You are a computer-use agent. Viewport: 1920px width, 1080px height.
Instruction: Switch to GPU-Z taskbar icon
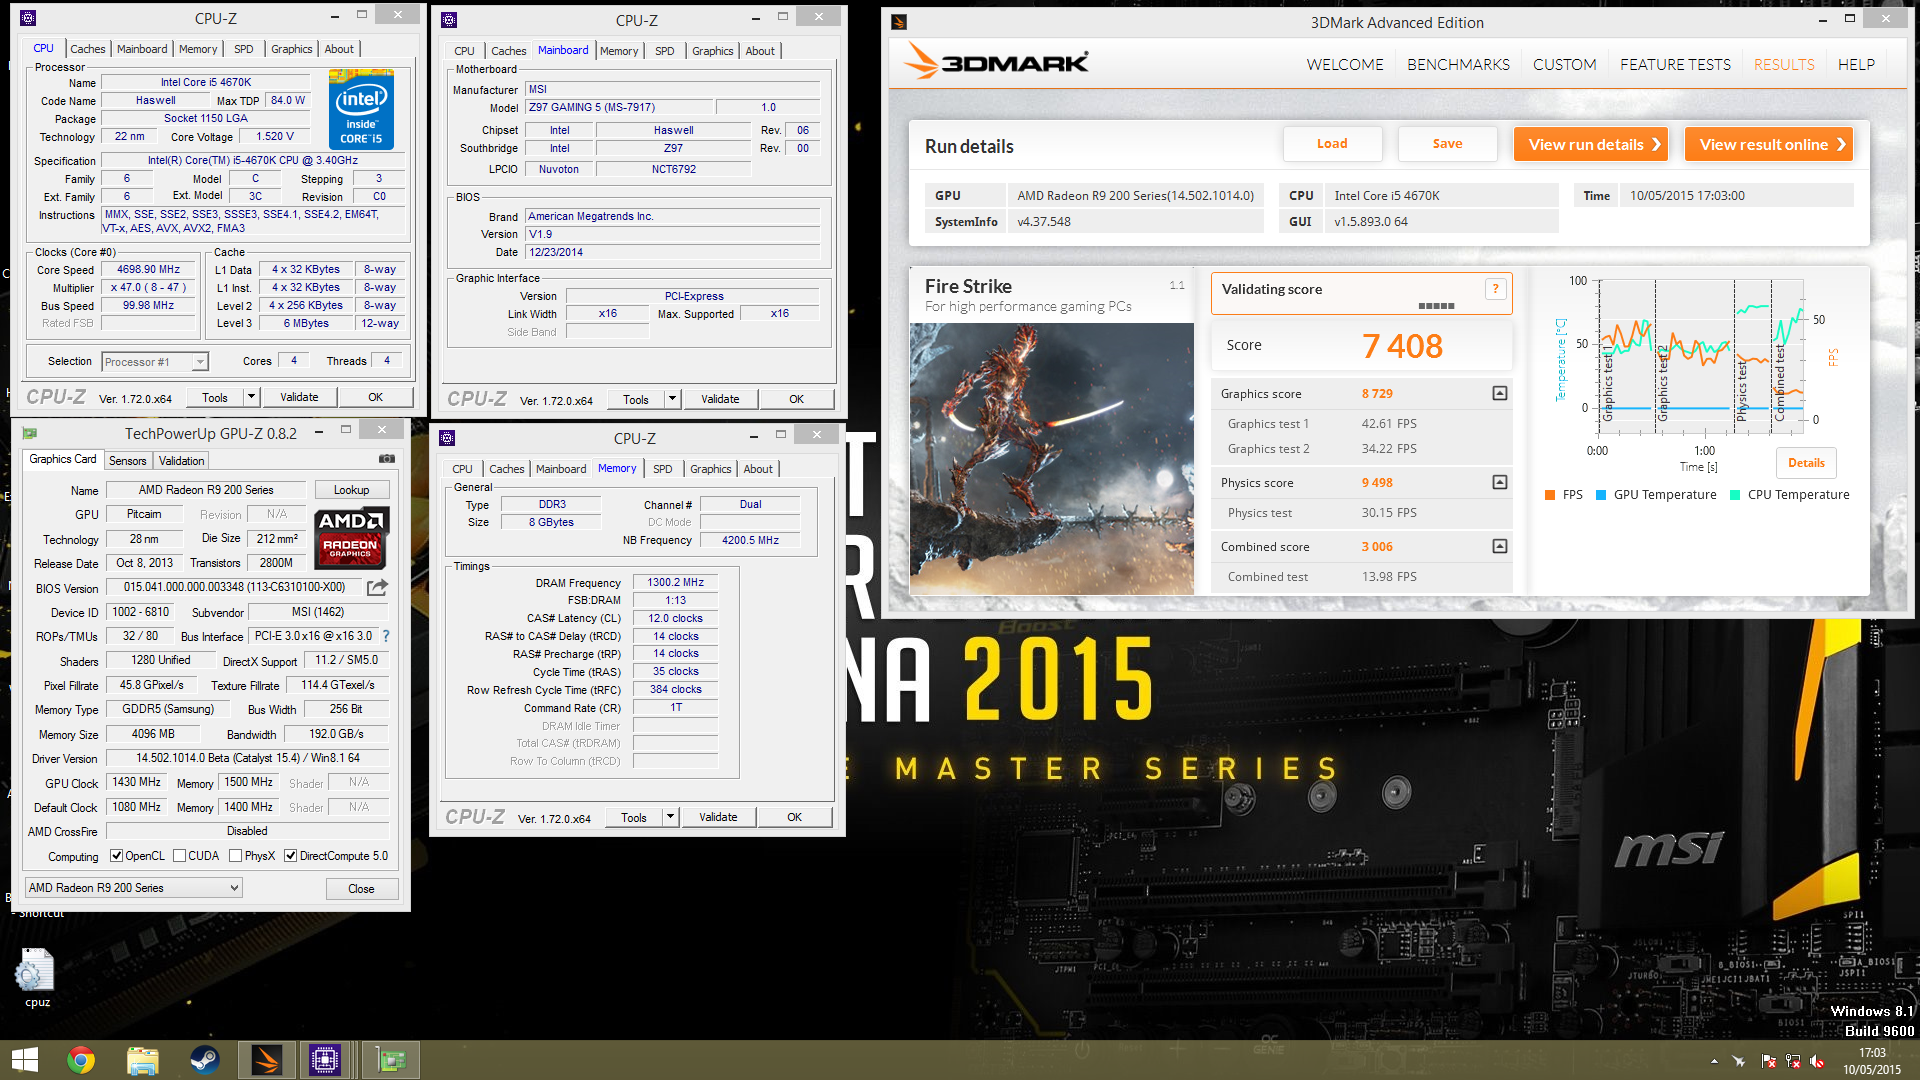(389, 1060)
